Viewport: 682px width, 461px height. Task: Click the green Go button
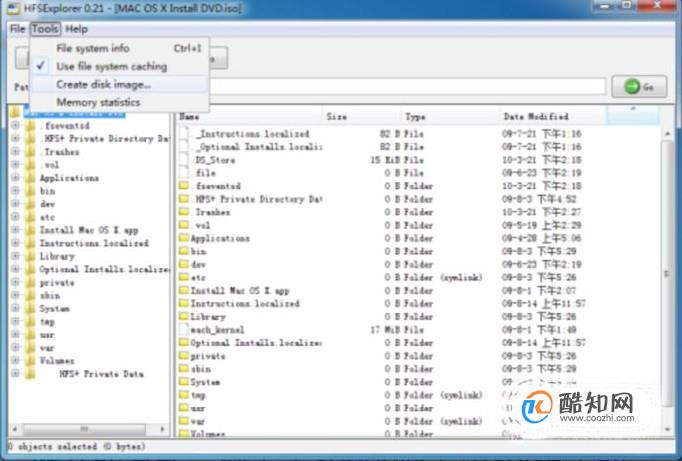(639, 87)
